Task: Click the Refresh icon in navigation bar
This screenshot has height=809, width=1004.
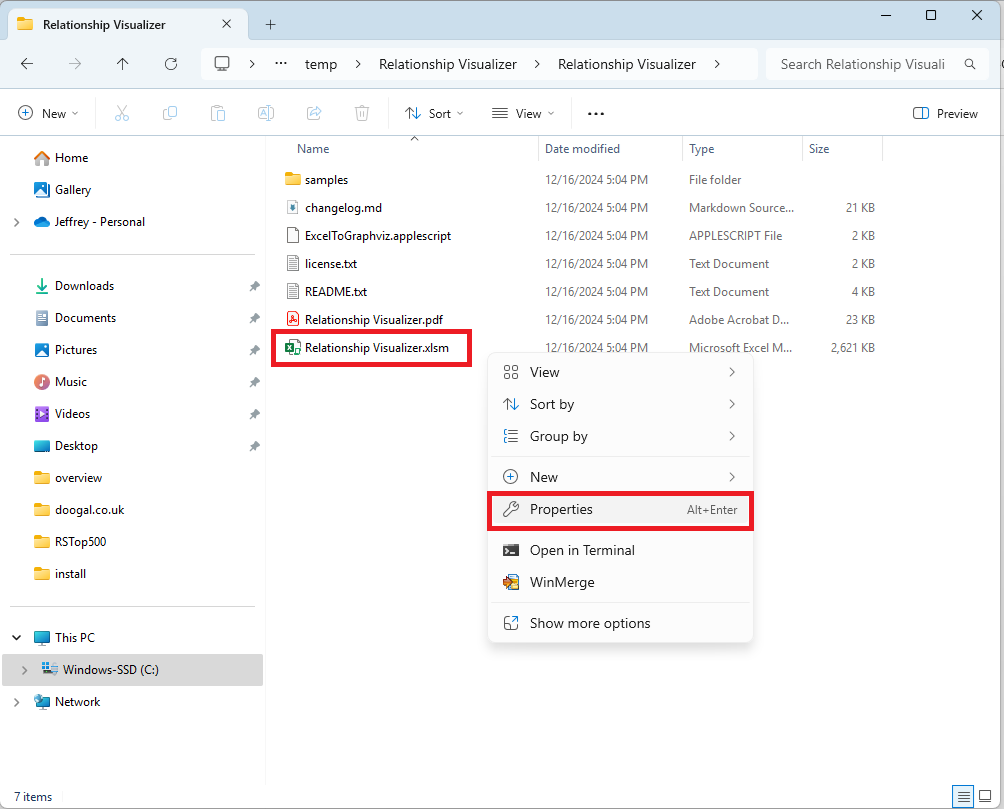Action: pyautogui.click(x=171, y=64)
